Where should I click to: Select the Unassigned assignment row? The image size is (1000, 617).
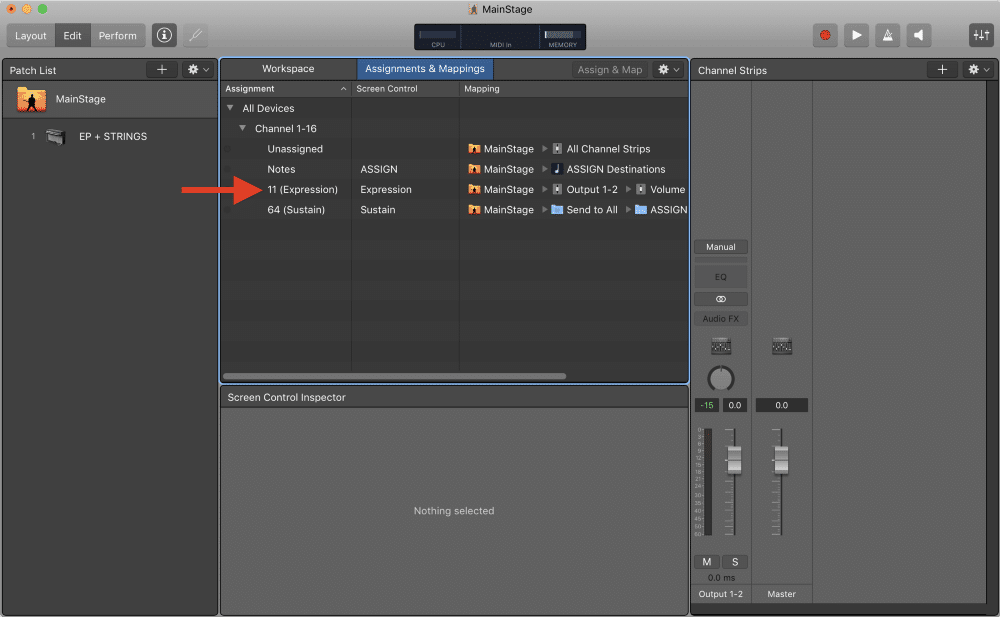pos(455,149)
